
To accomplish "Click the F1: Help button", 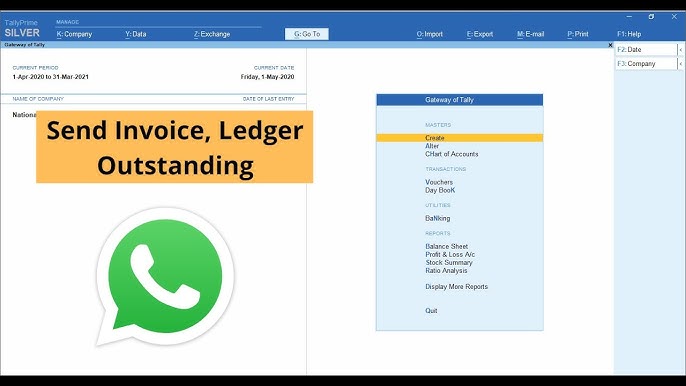I will coord(629,34).
